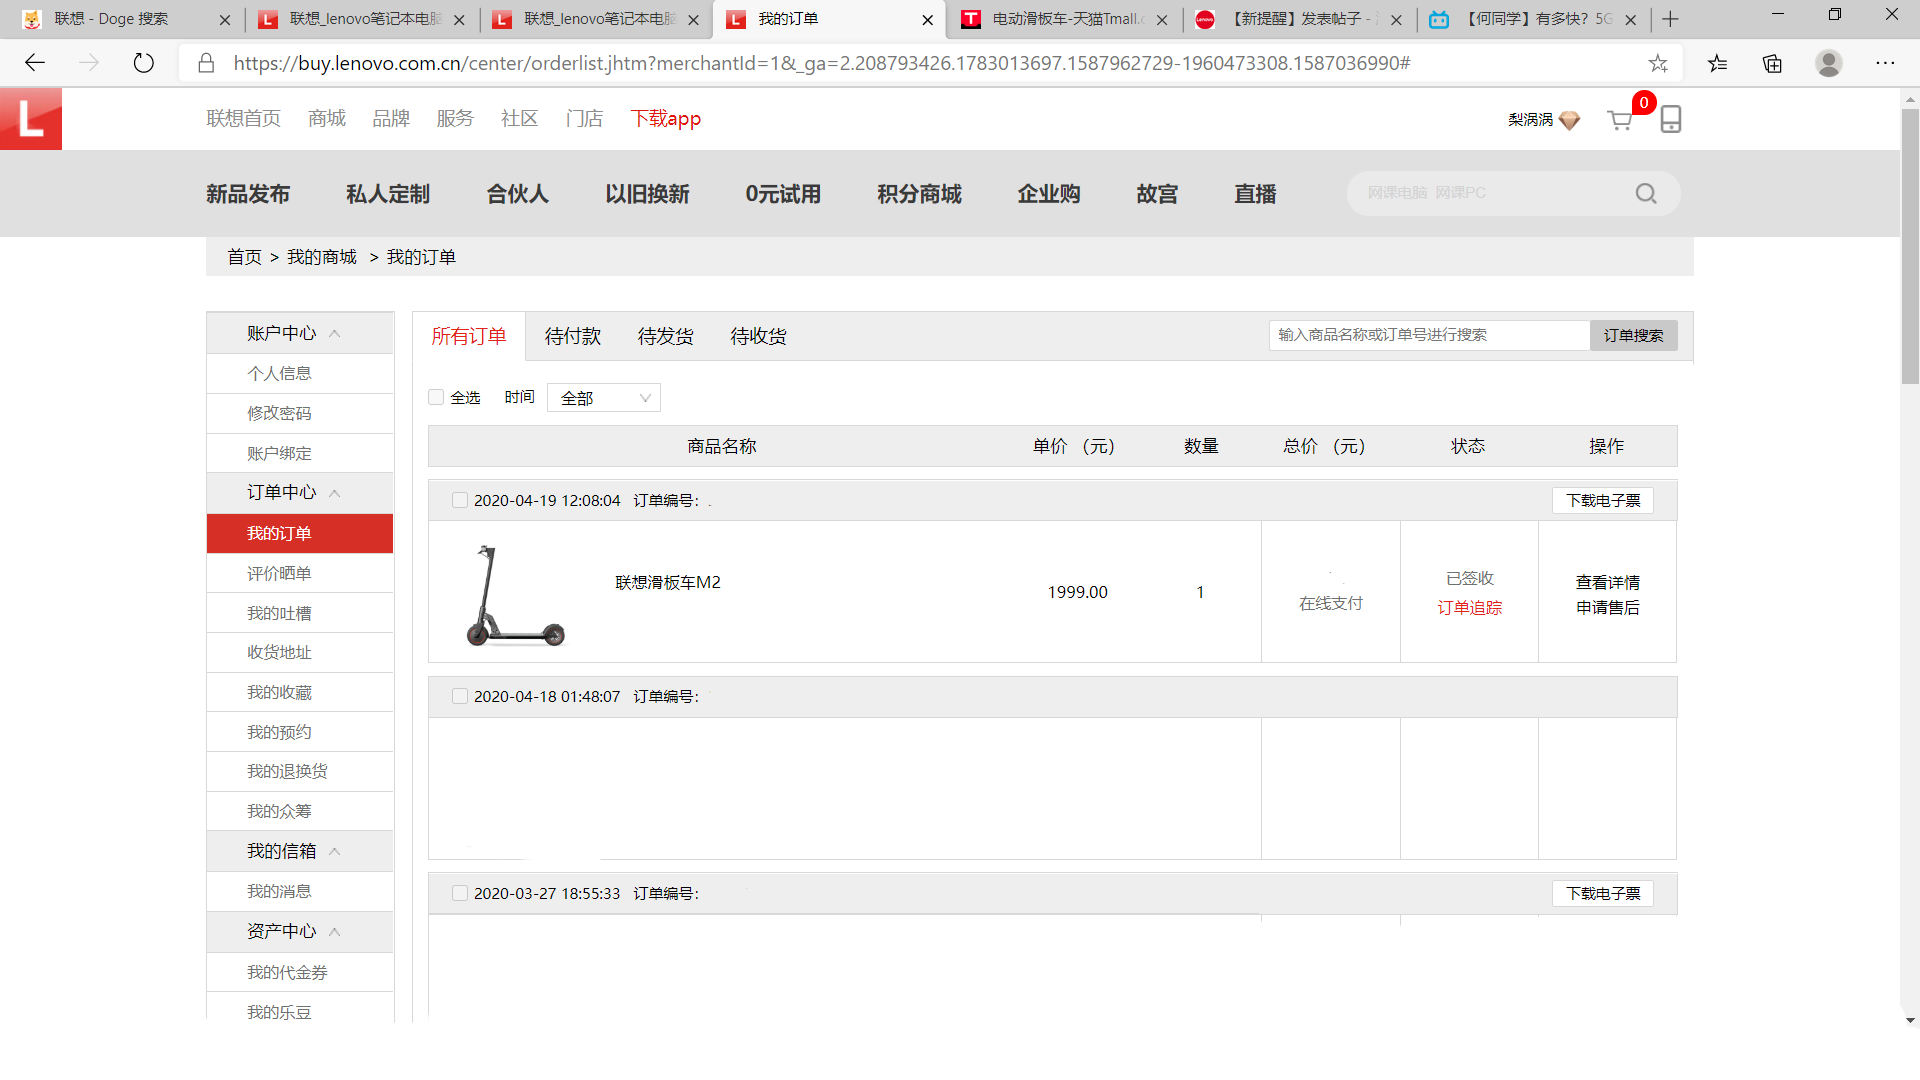Tick the 全选 select-all checkbox
The height and width of the screenshot is (1080, 1920).
click(436, 397)
